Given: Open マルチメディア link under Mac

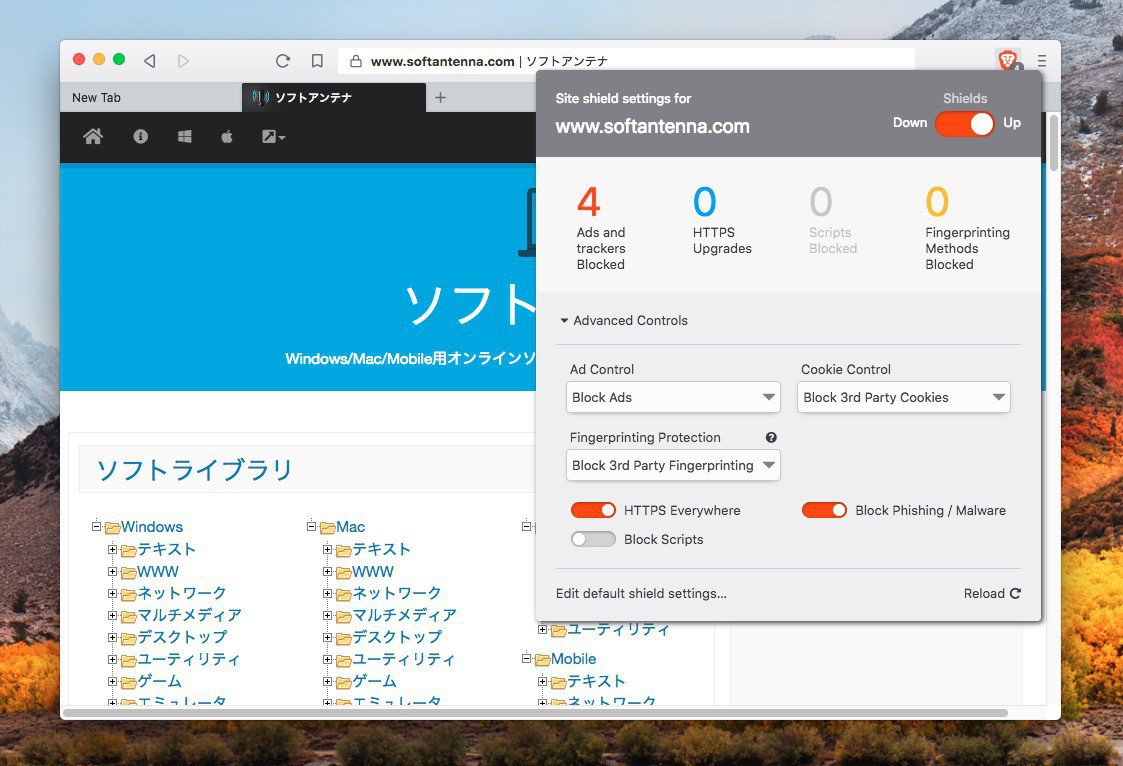Looking at the screenshot, I should (x=404, y=615).
